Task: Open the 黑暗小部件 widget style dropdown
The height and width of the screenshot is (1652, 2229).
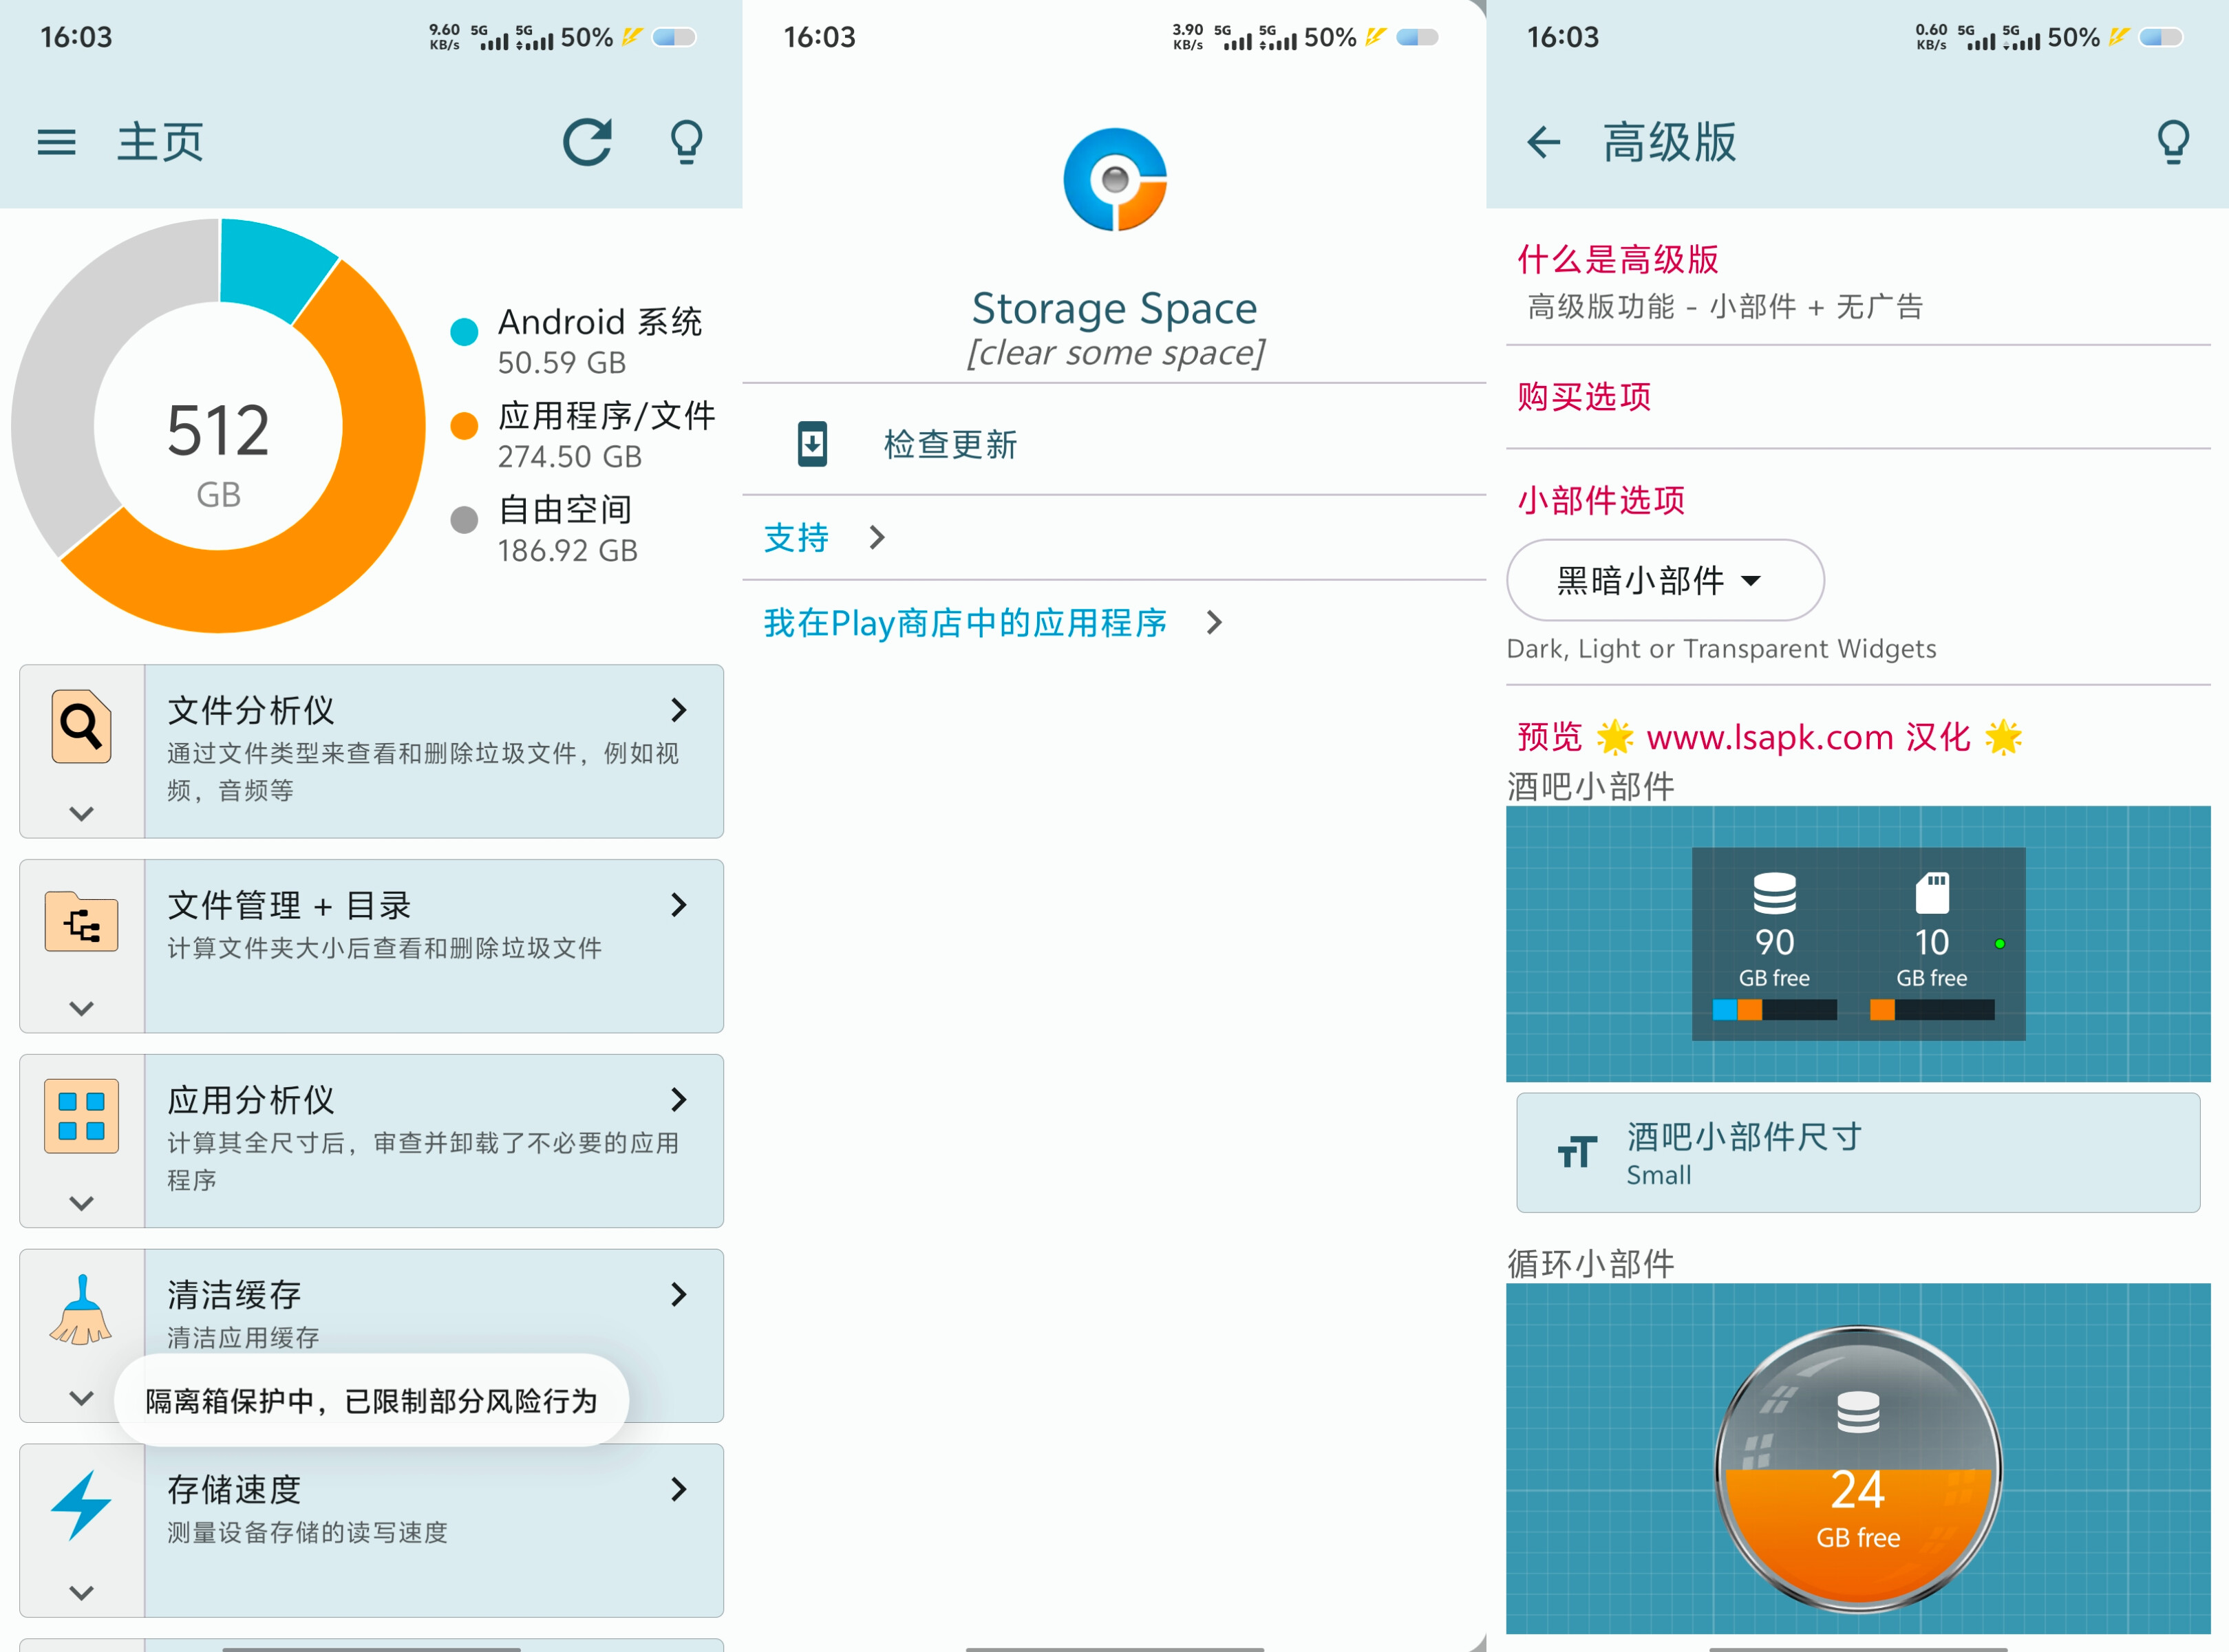Action: (1663, 580)
